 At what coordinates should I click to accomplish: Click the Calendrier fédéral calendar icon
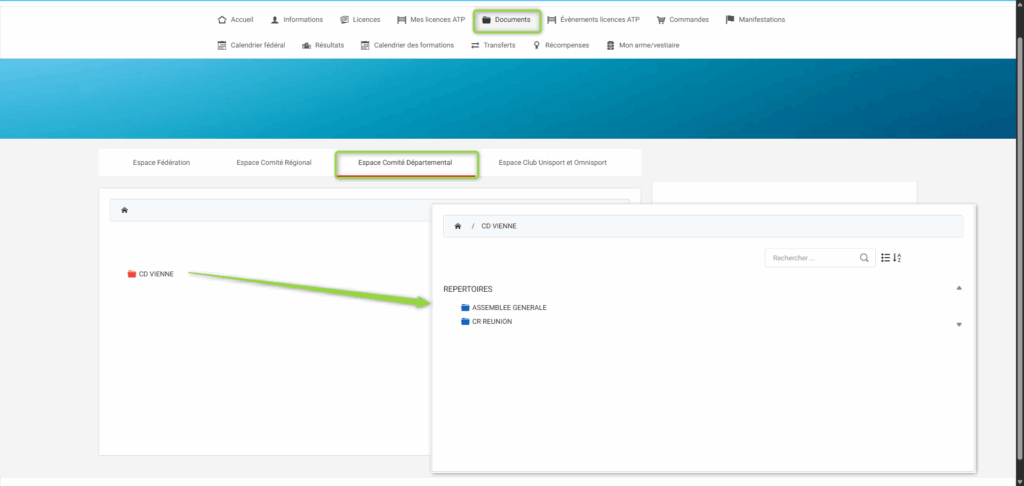tap(222, 45)
